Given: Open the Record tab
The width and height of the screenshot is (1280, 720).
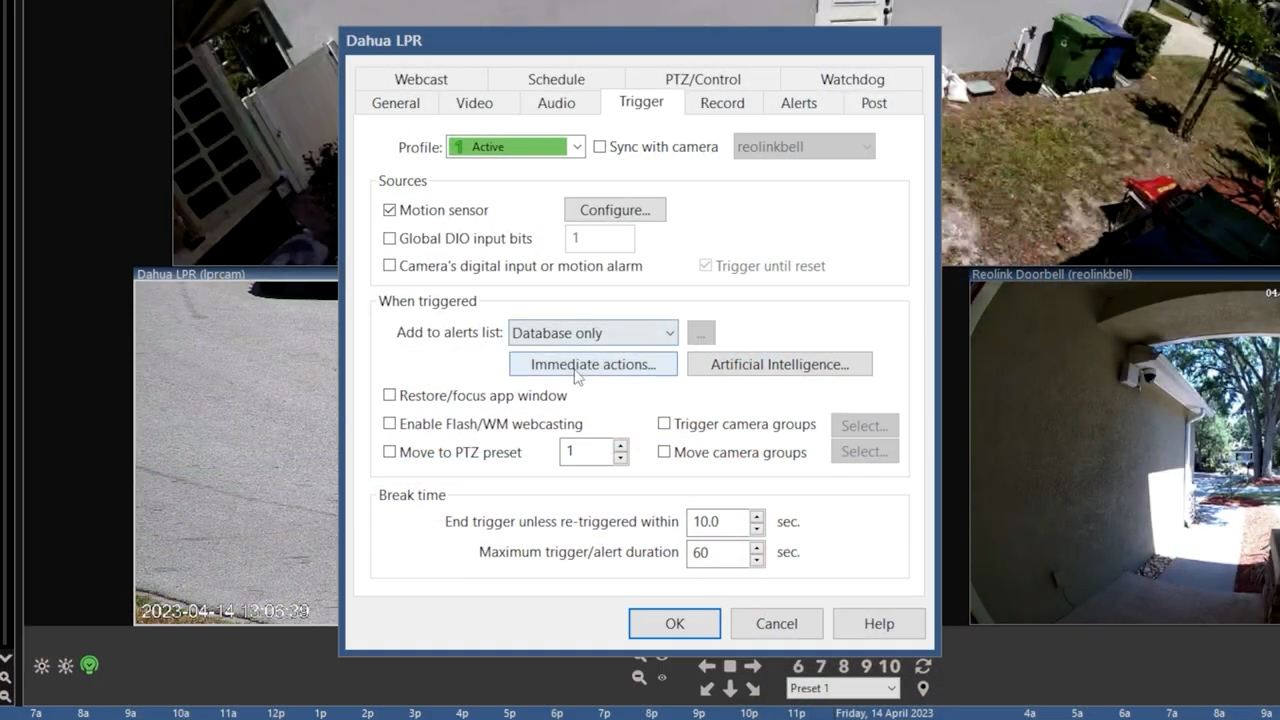Looking at the screenshot, I should pyautogui.click(x=722, y=103).
